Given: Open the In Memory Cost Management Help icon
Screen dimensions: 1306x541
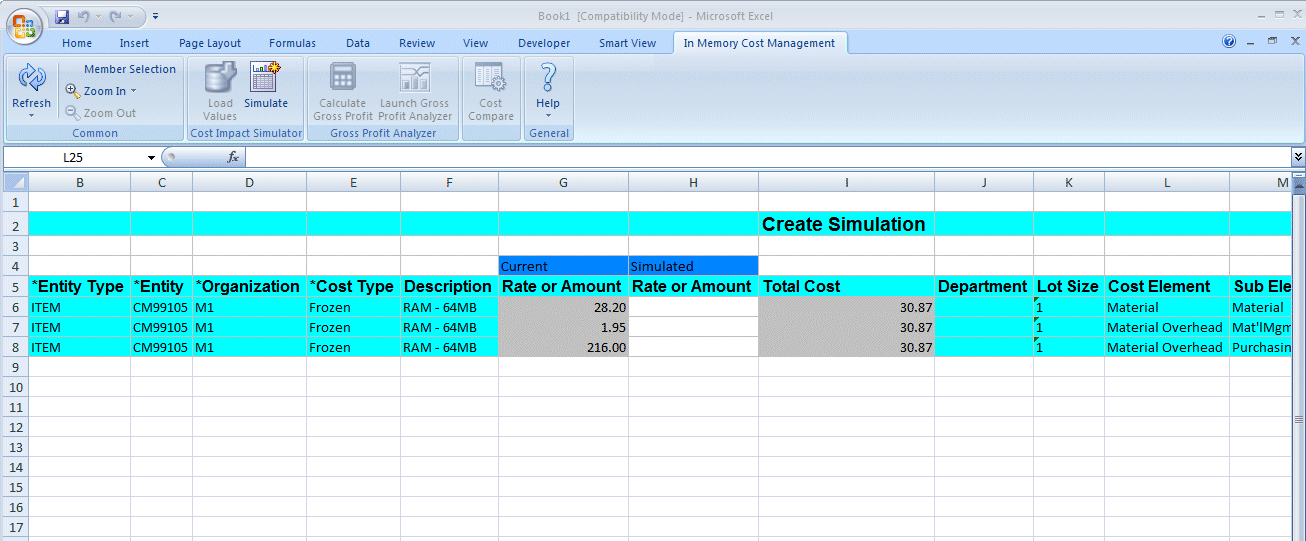Looking at the screenshot, I should (x=548, y=78).
